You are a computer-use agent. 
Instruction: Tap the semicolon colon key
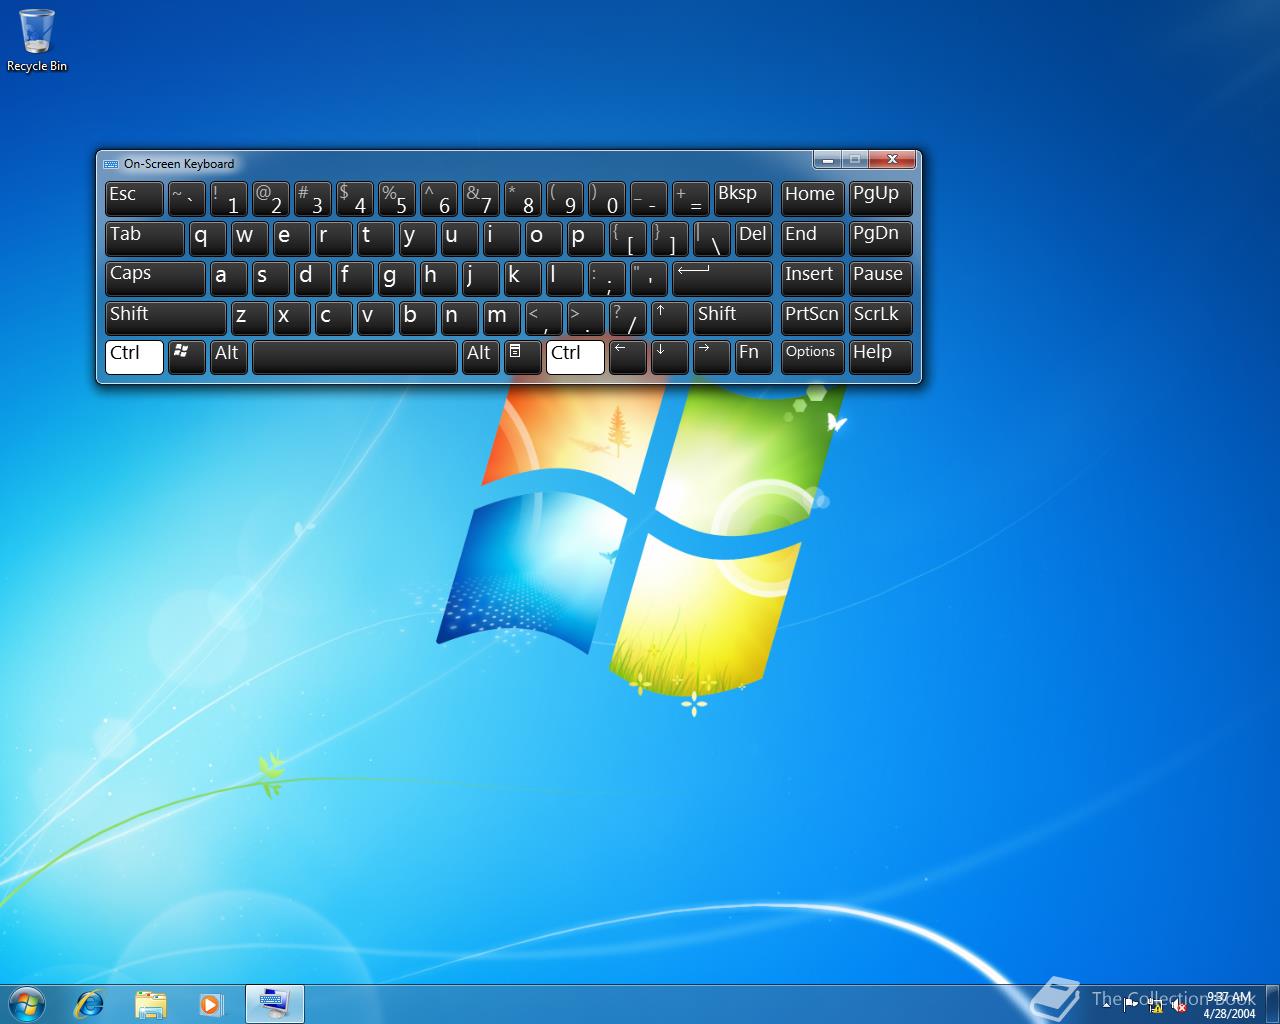[606, 278]
